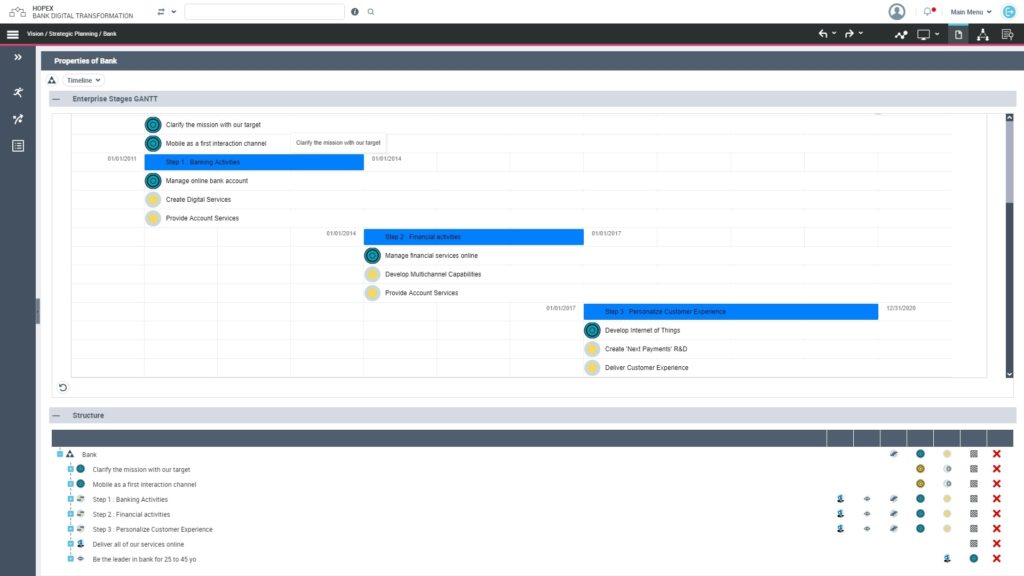The width and height of the screenshot is (1024, 576).
Task: Open the diagram view icon in the toolbar
Action: (901, 33)
